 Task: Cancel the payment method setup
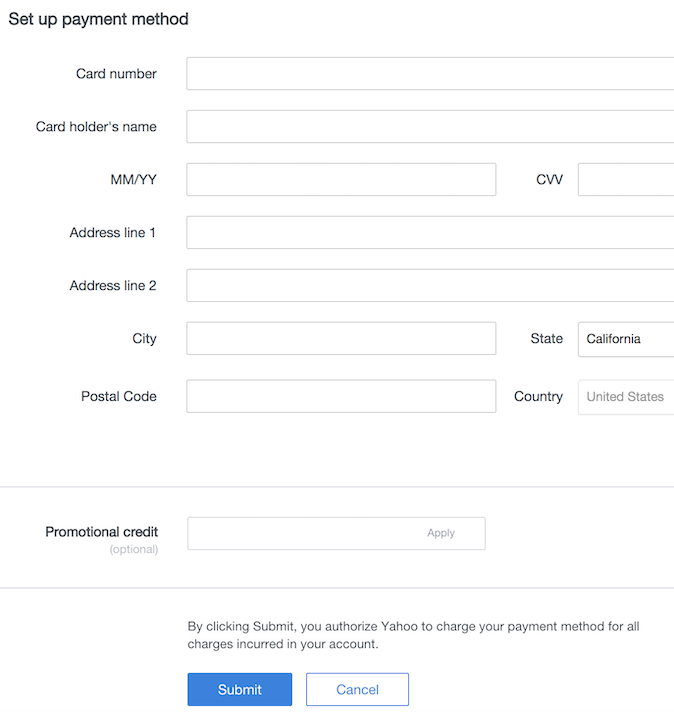pos(357,690)
